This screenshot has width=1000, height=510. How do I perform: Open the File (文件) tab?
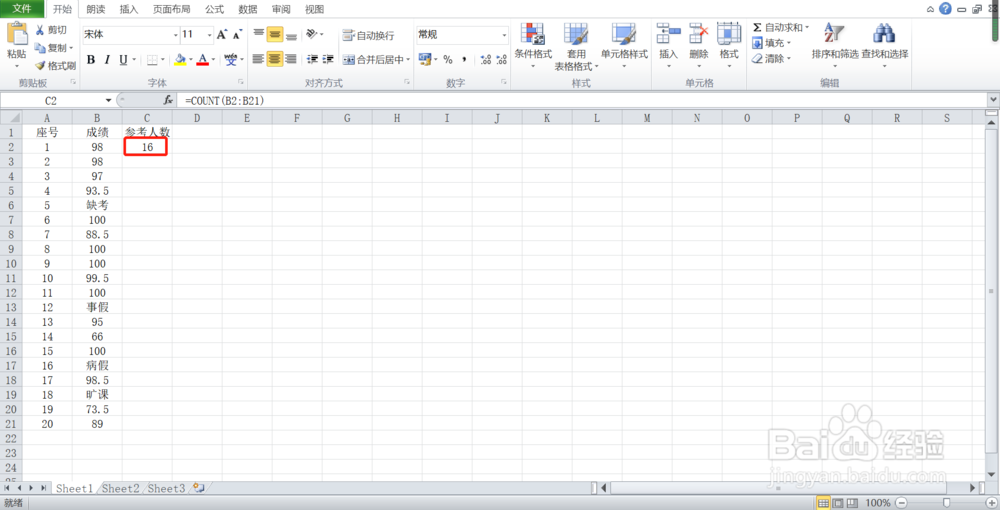tap(22, 8)
